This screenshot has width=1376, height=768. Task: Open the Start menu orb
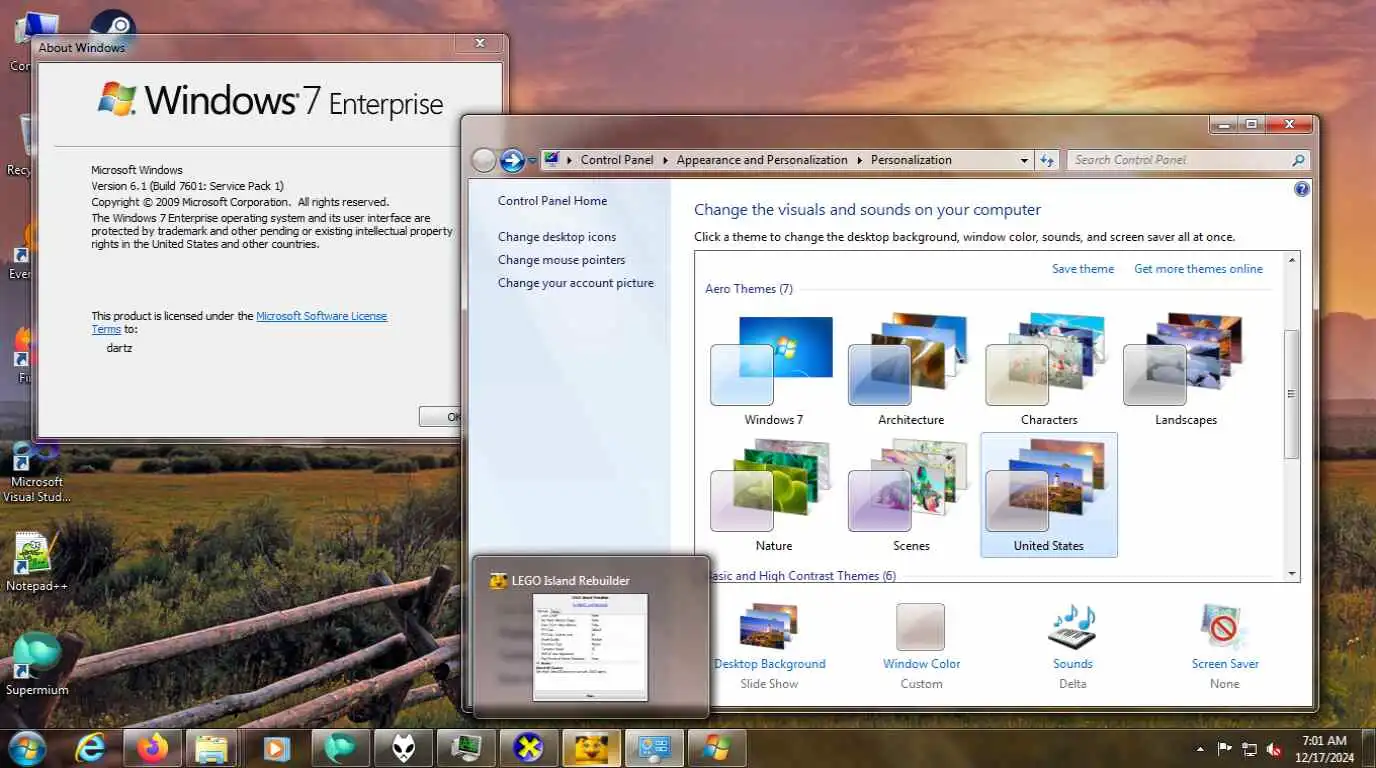[x=25, y=748]
